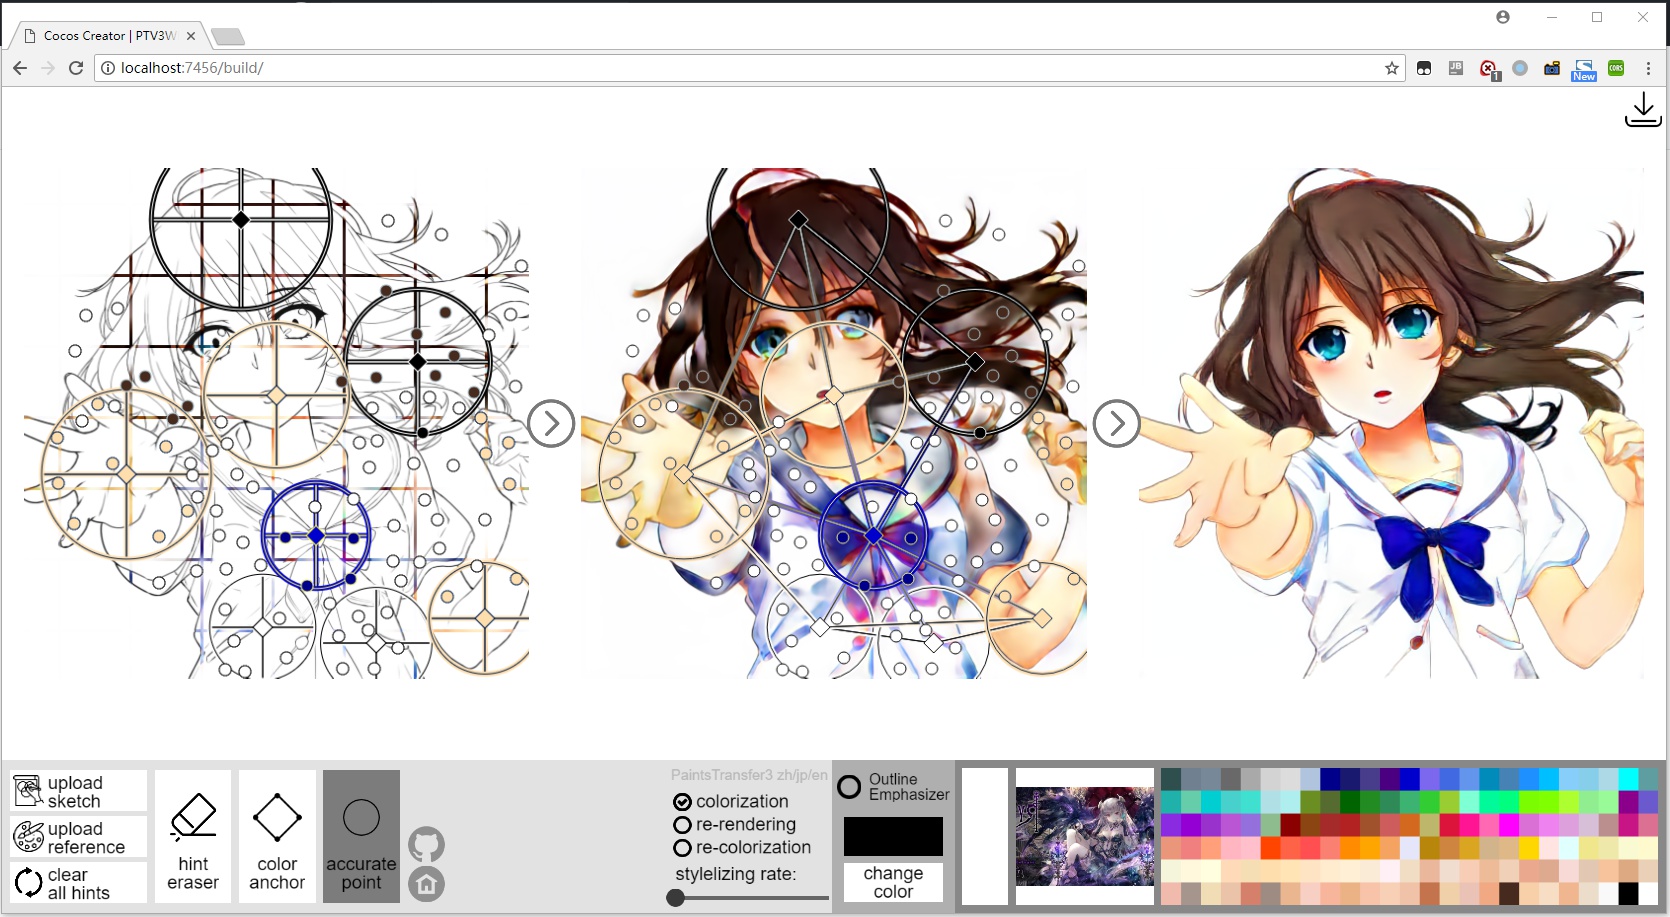The width and height of the screenshot is (1670, 917).
Task: Select the upload sketch tool
Action: 76,790
